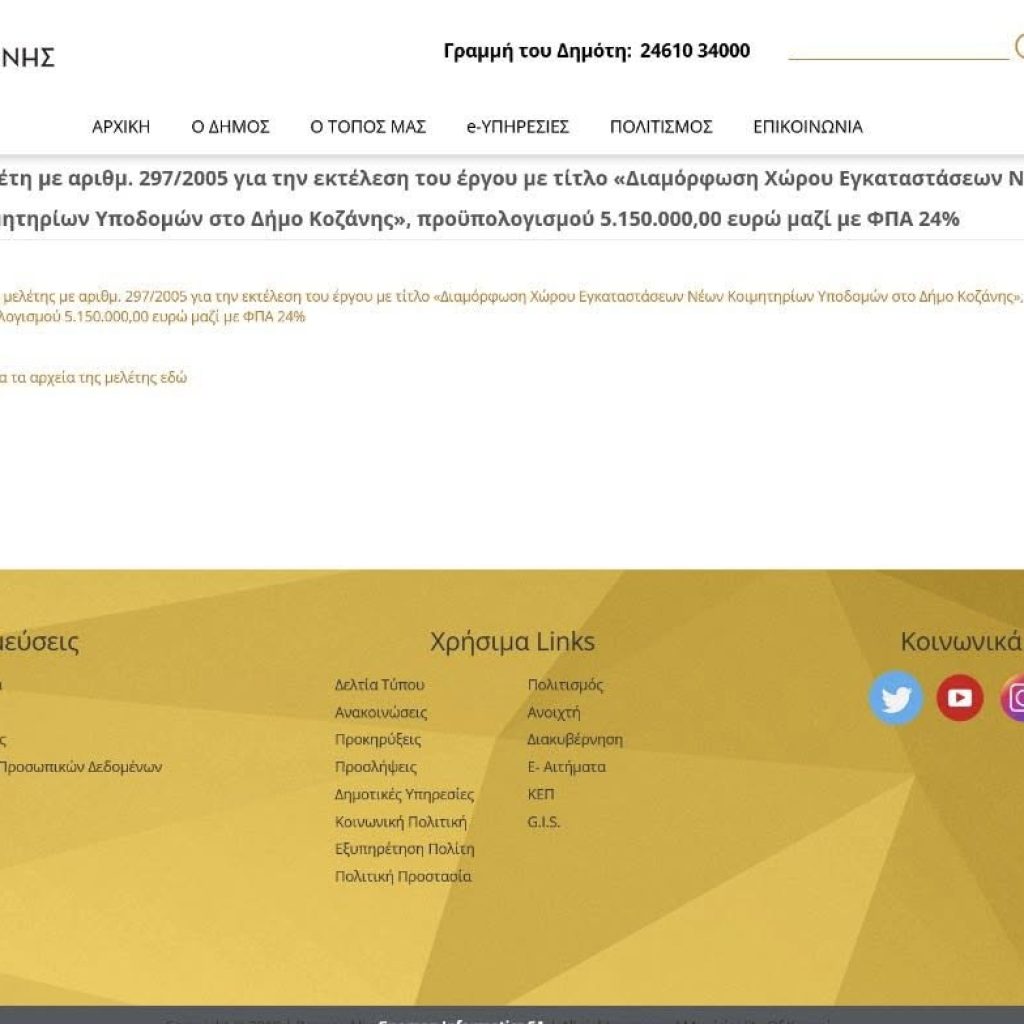The width and height of the screenshot is (1024, 1024).
Task: Open Ανακοινώσεις footer link
Action: tap(381, 712)
